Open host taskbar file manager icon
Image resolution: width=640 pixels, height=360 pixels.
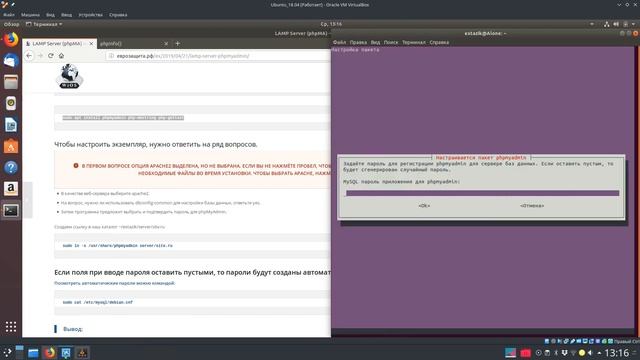pos(33,353)
